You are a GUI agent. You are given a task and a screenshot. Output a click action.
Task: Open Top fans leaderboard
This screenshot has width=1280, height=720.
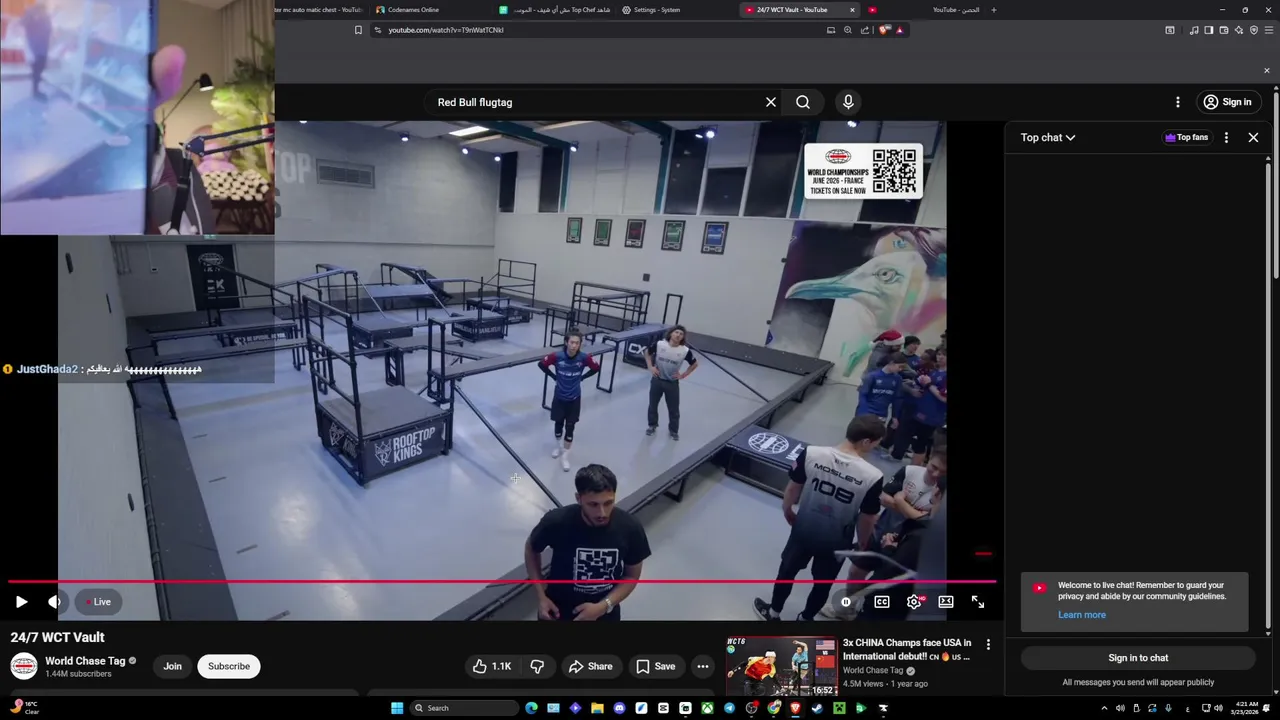pos(1187,138)
